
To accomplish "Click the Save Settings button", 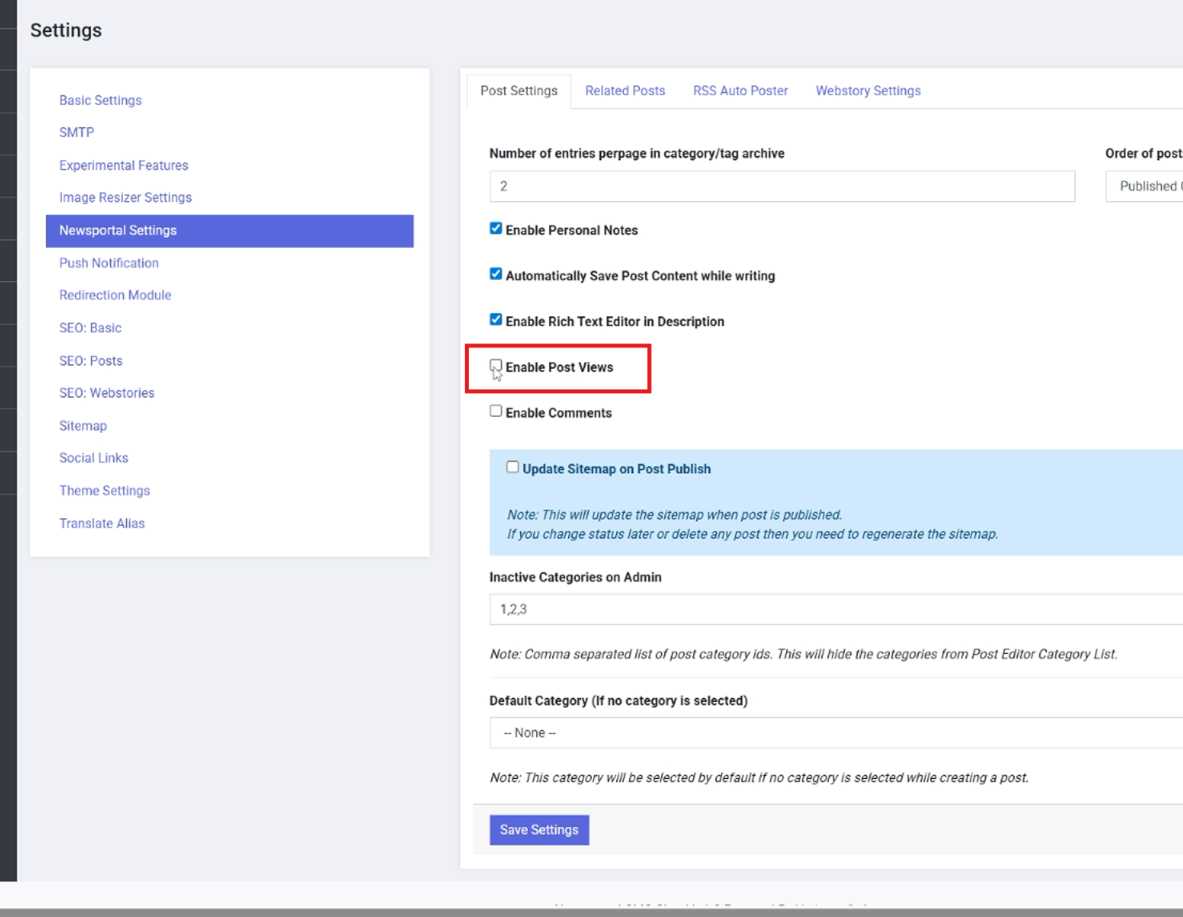I will pos(539,830).
